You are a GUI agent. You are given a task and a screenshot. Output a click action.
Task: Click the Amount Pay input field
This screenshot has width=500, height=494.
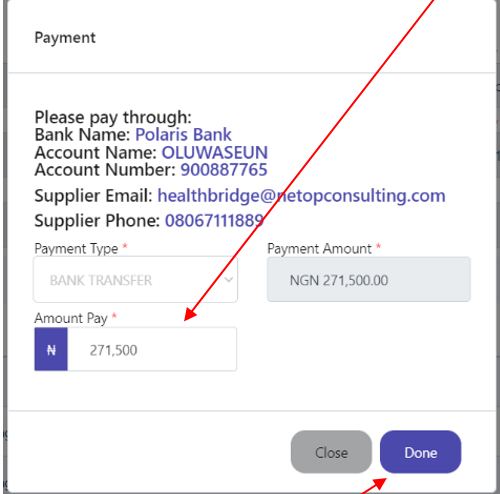pos(152,349)
